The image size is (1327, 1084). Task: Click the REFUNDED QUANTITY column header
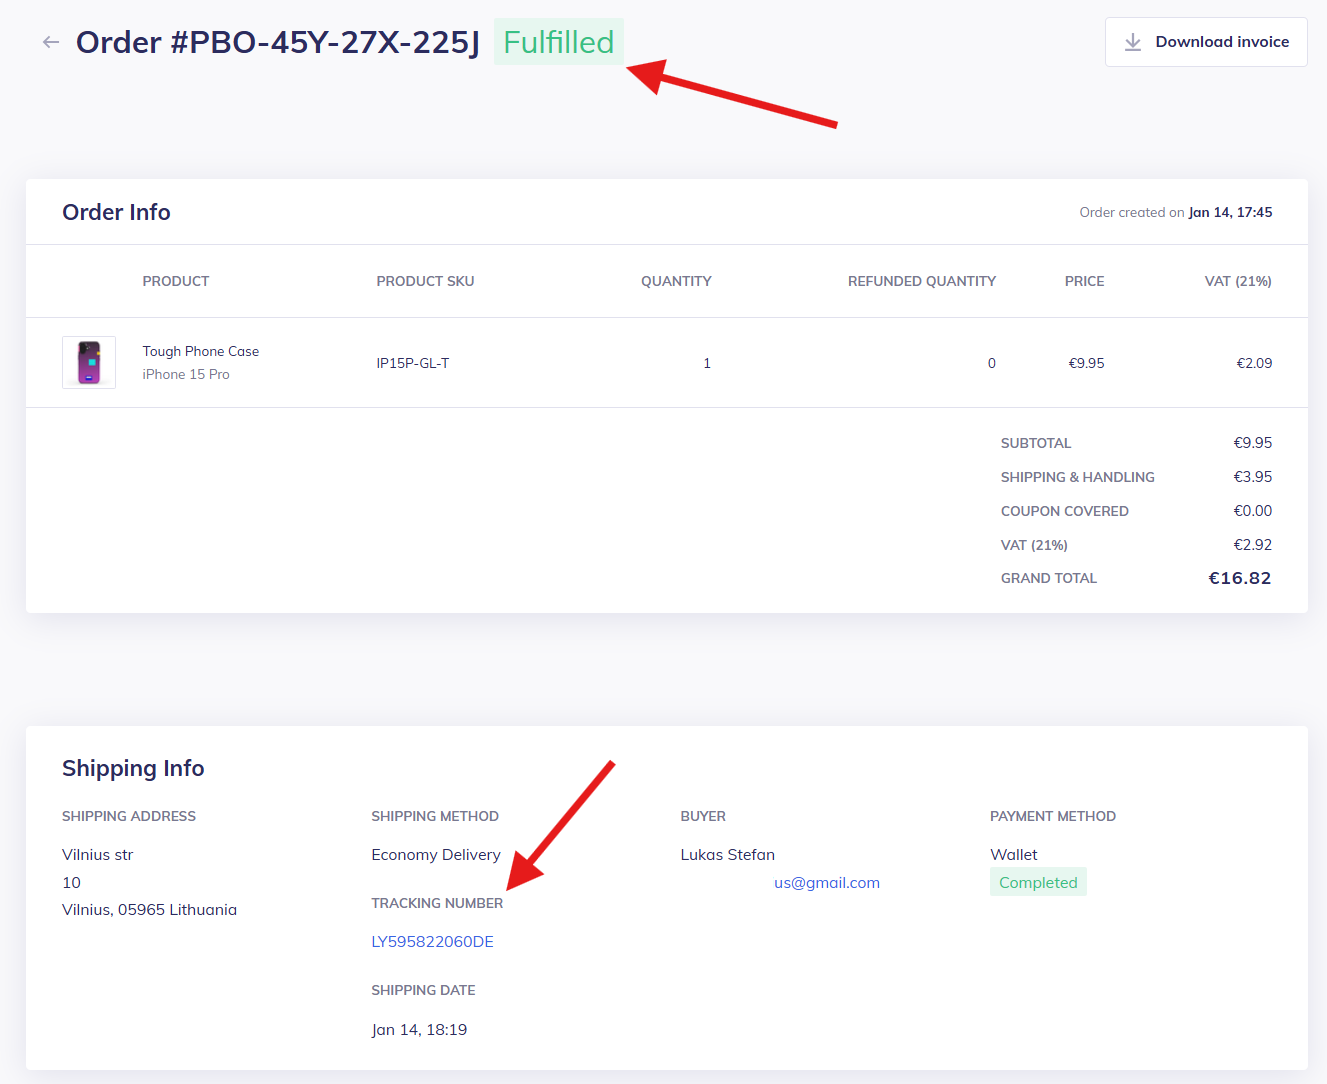(921, 281)
